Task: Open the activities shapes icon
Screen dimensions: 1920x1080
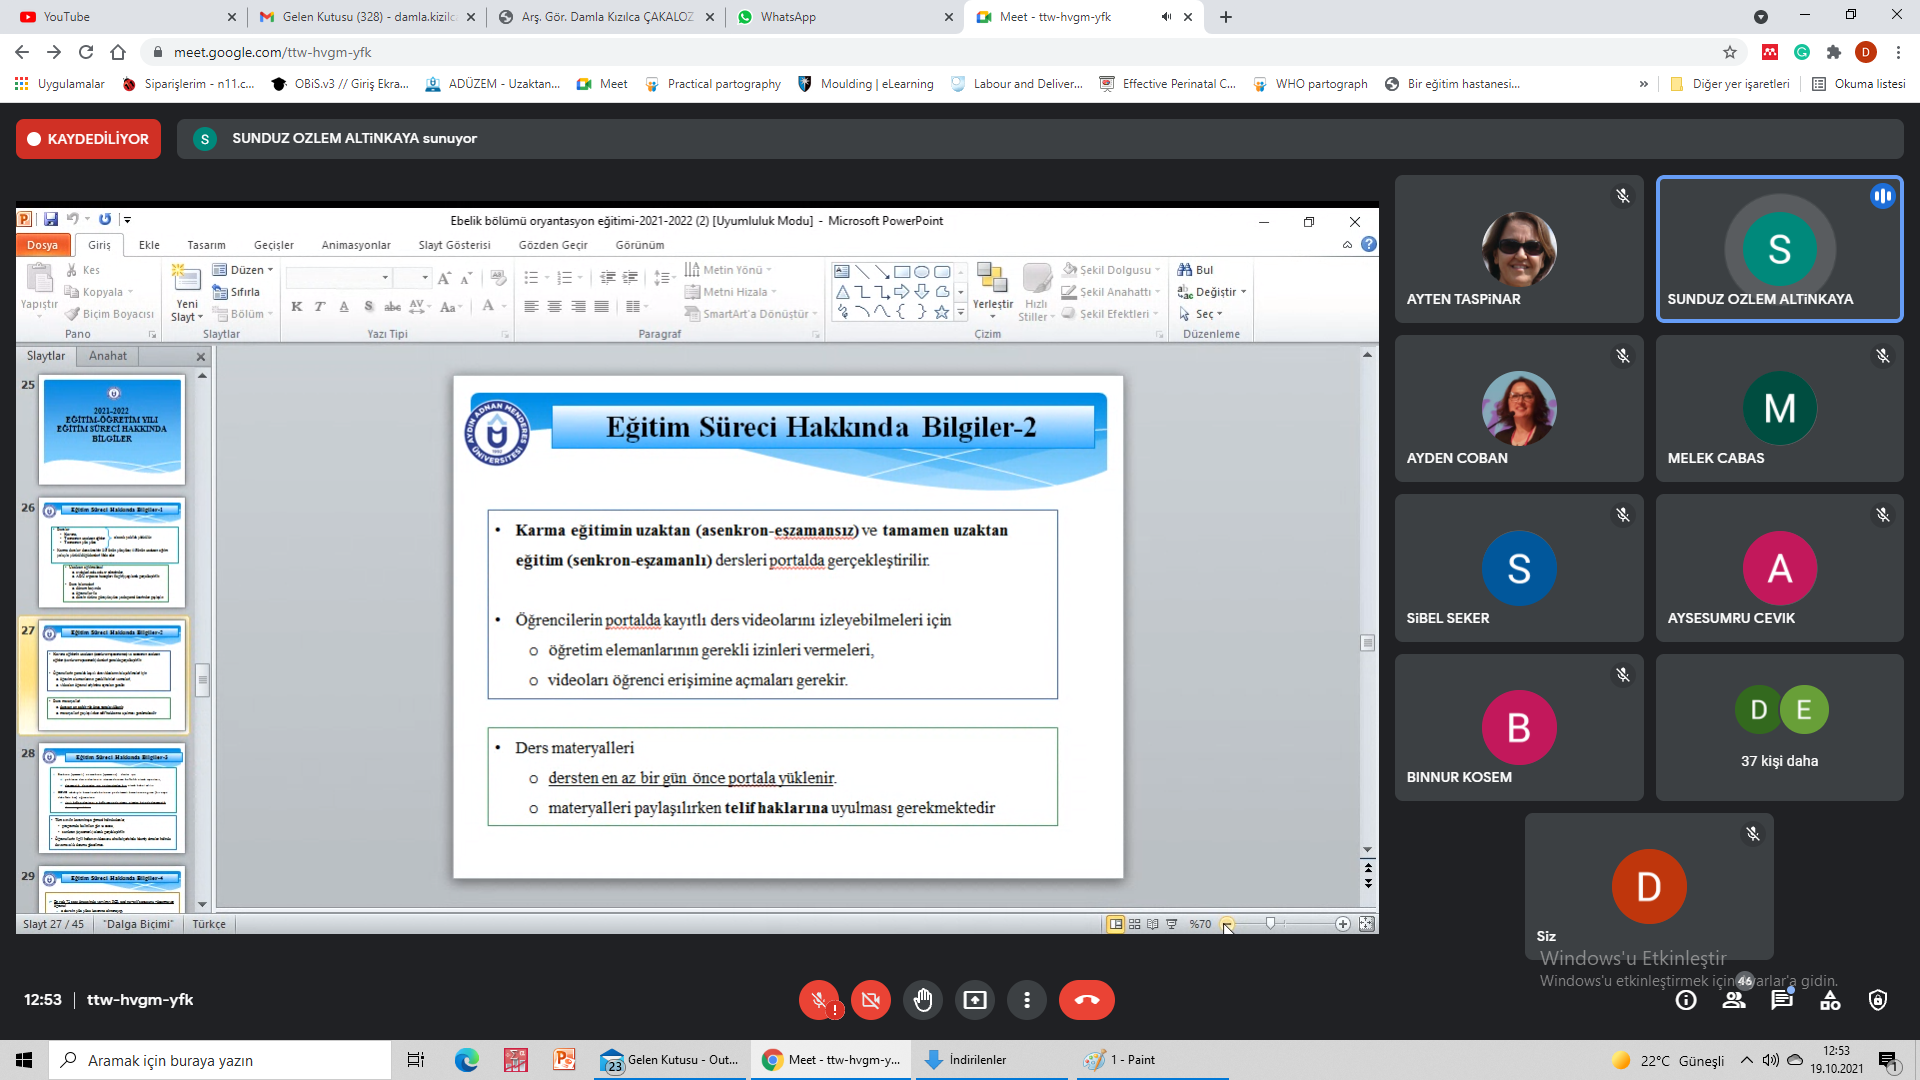Action: coord(1830,1000)
